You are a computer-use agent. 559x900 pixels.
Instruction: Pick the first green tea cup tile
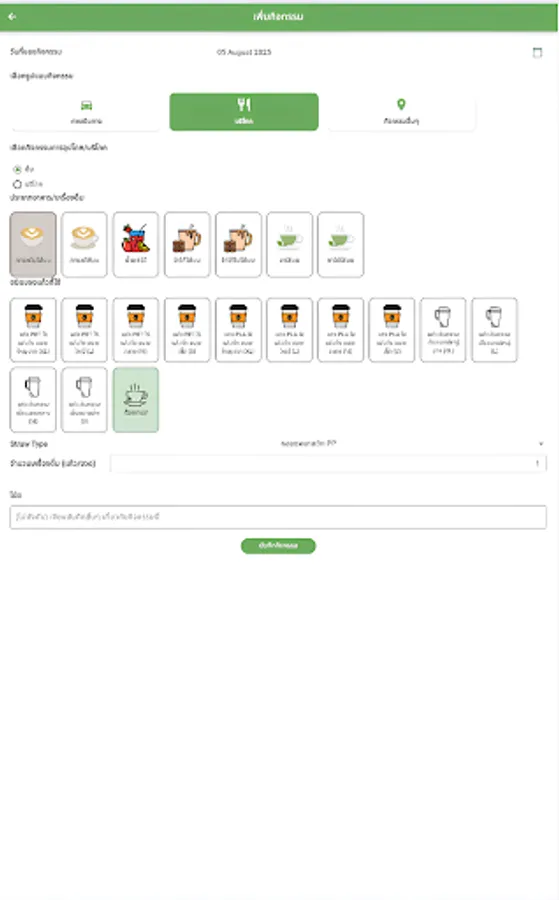pyautogui.click(x=290, y=245)
